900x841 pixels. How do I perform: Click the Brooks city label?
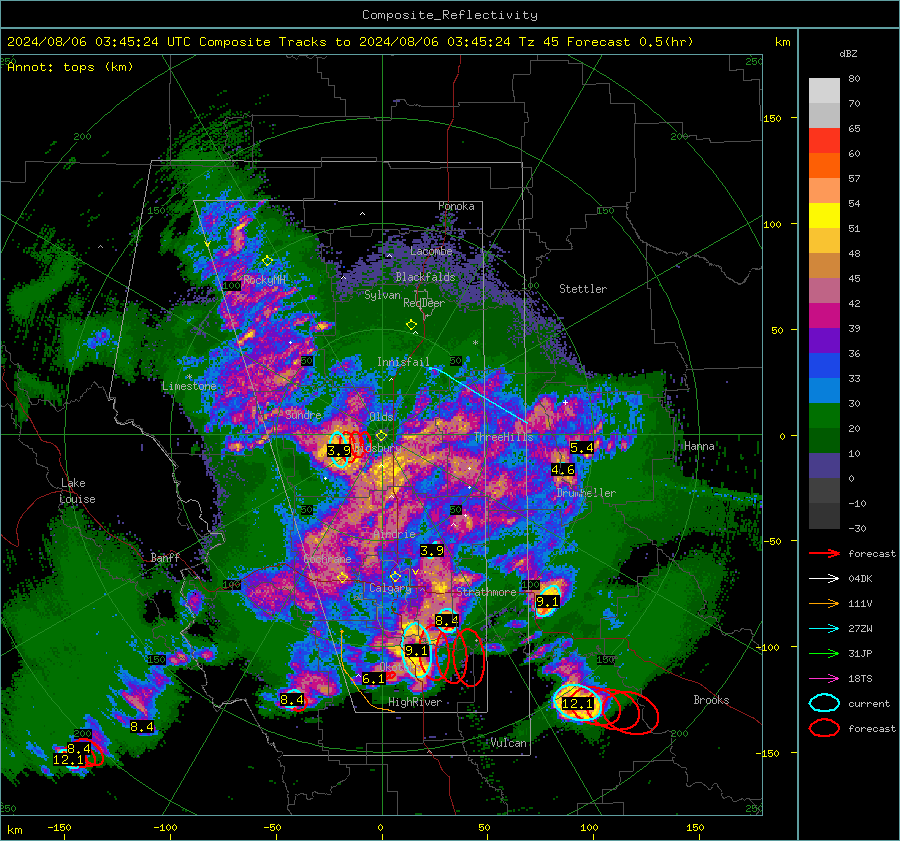pyautogui.click(x=711, y=700)
